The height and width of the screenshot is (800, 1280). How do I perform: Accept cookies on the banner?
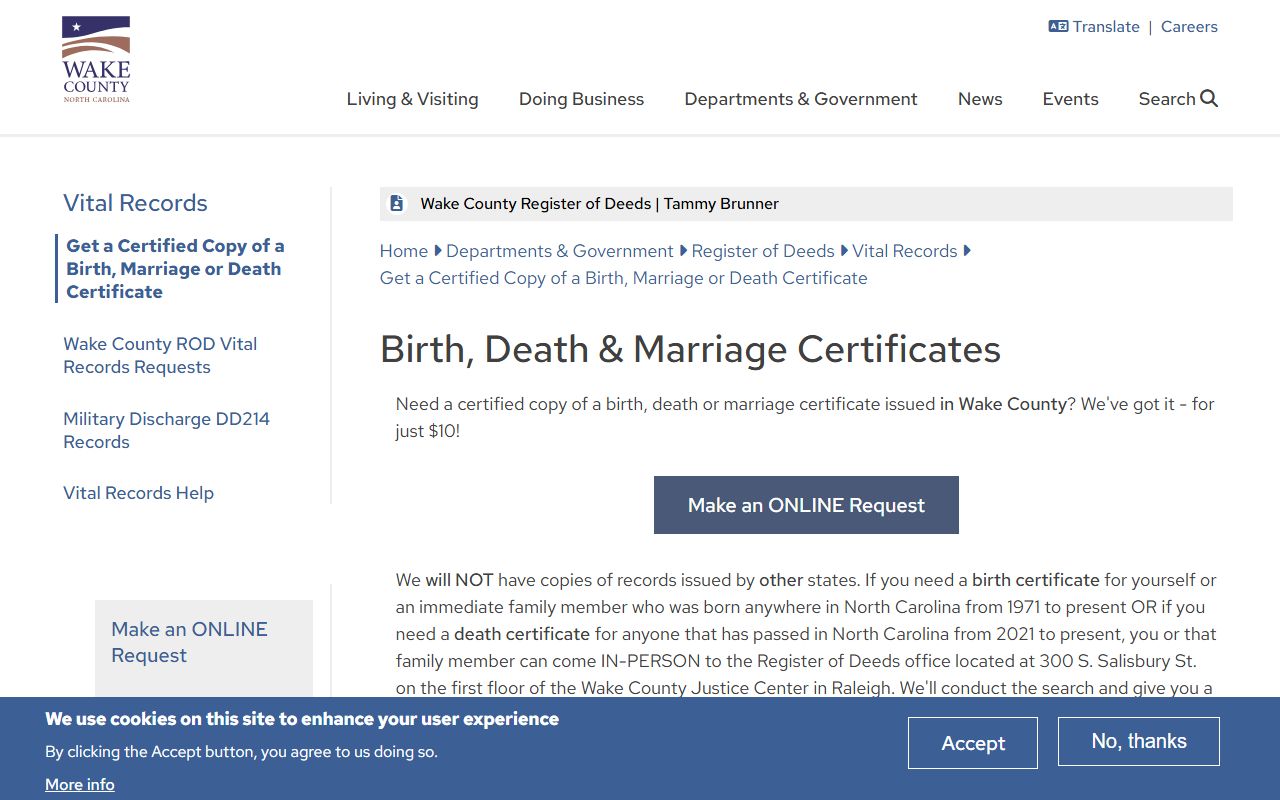click(973, 743)
